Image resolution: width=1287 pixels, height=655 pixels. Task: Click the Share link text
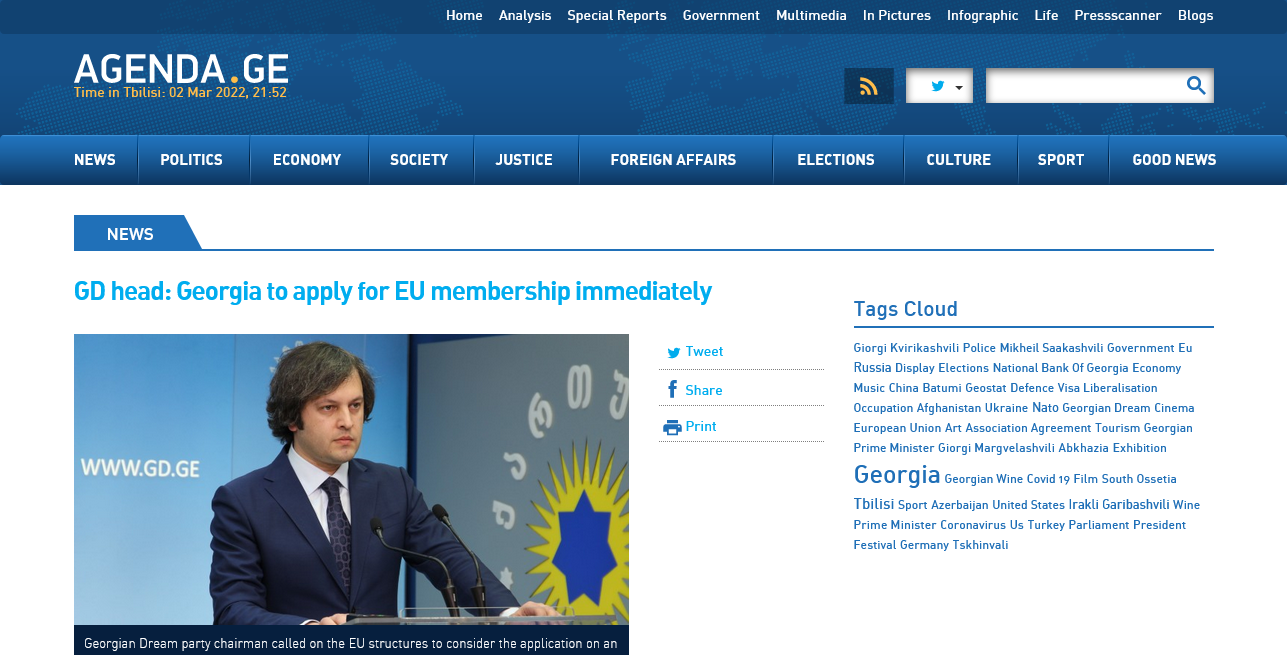click(x=704, y=391)
